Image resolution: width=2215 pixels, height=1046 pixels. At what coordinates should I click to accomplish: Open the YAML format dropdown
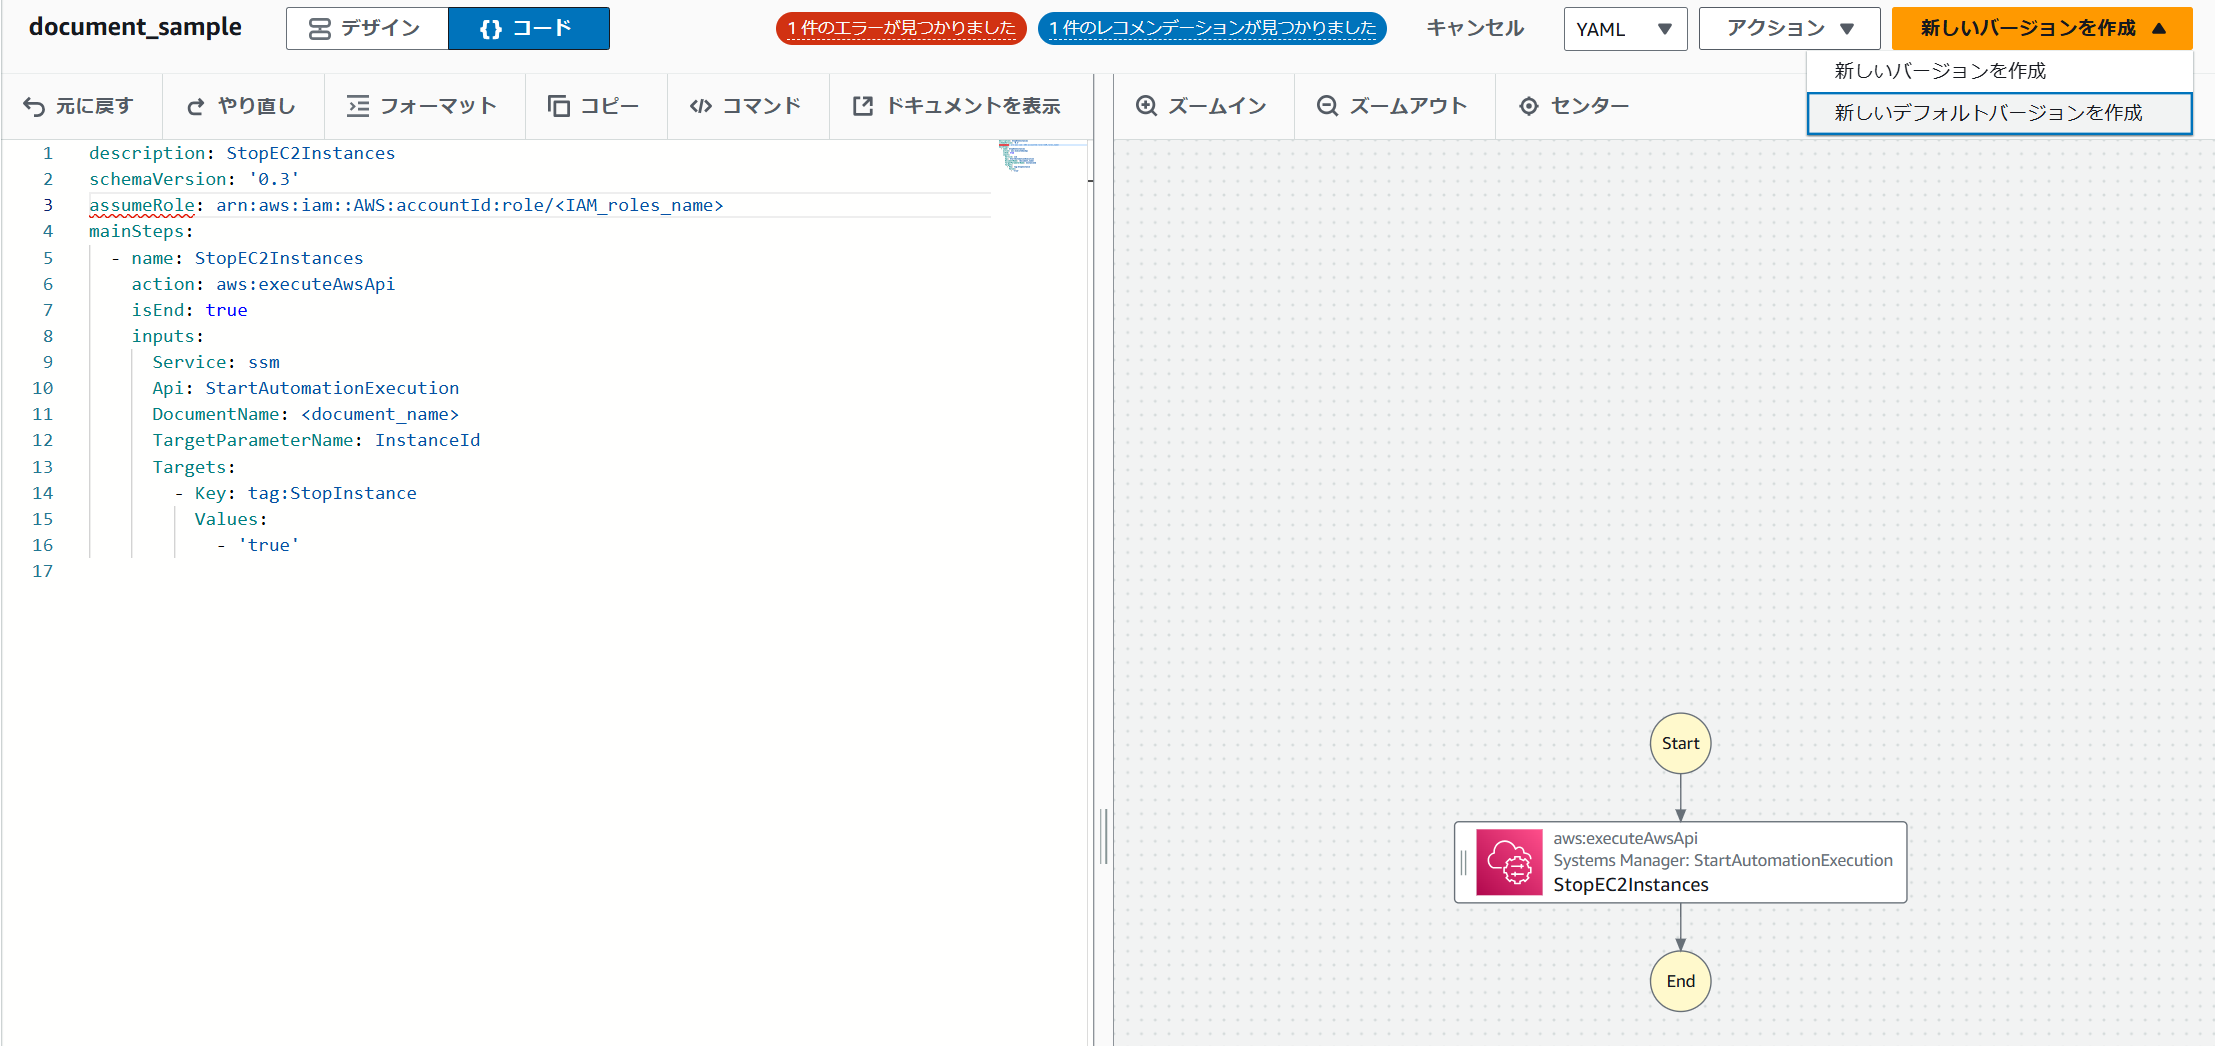[x=1625, y=29]
